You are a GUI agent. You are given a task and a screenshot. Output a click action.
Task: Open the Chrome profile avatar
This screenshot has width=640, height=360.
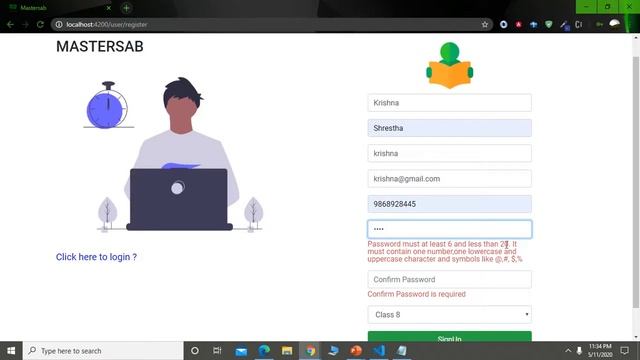(615, 24)
